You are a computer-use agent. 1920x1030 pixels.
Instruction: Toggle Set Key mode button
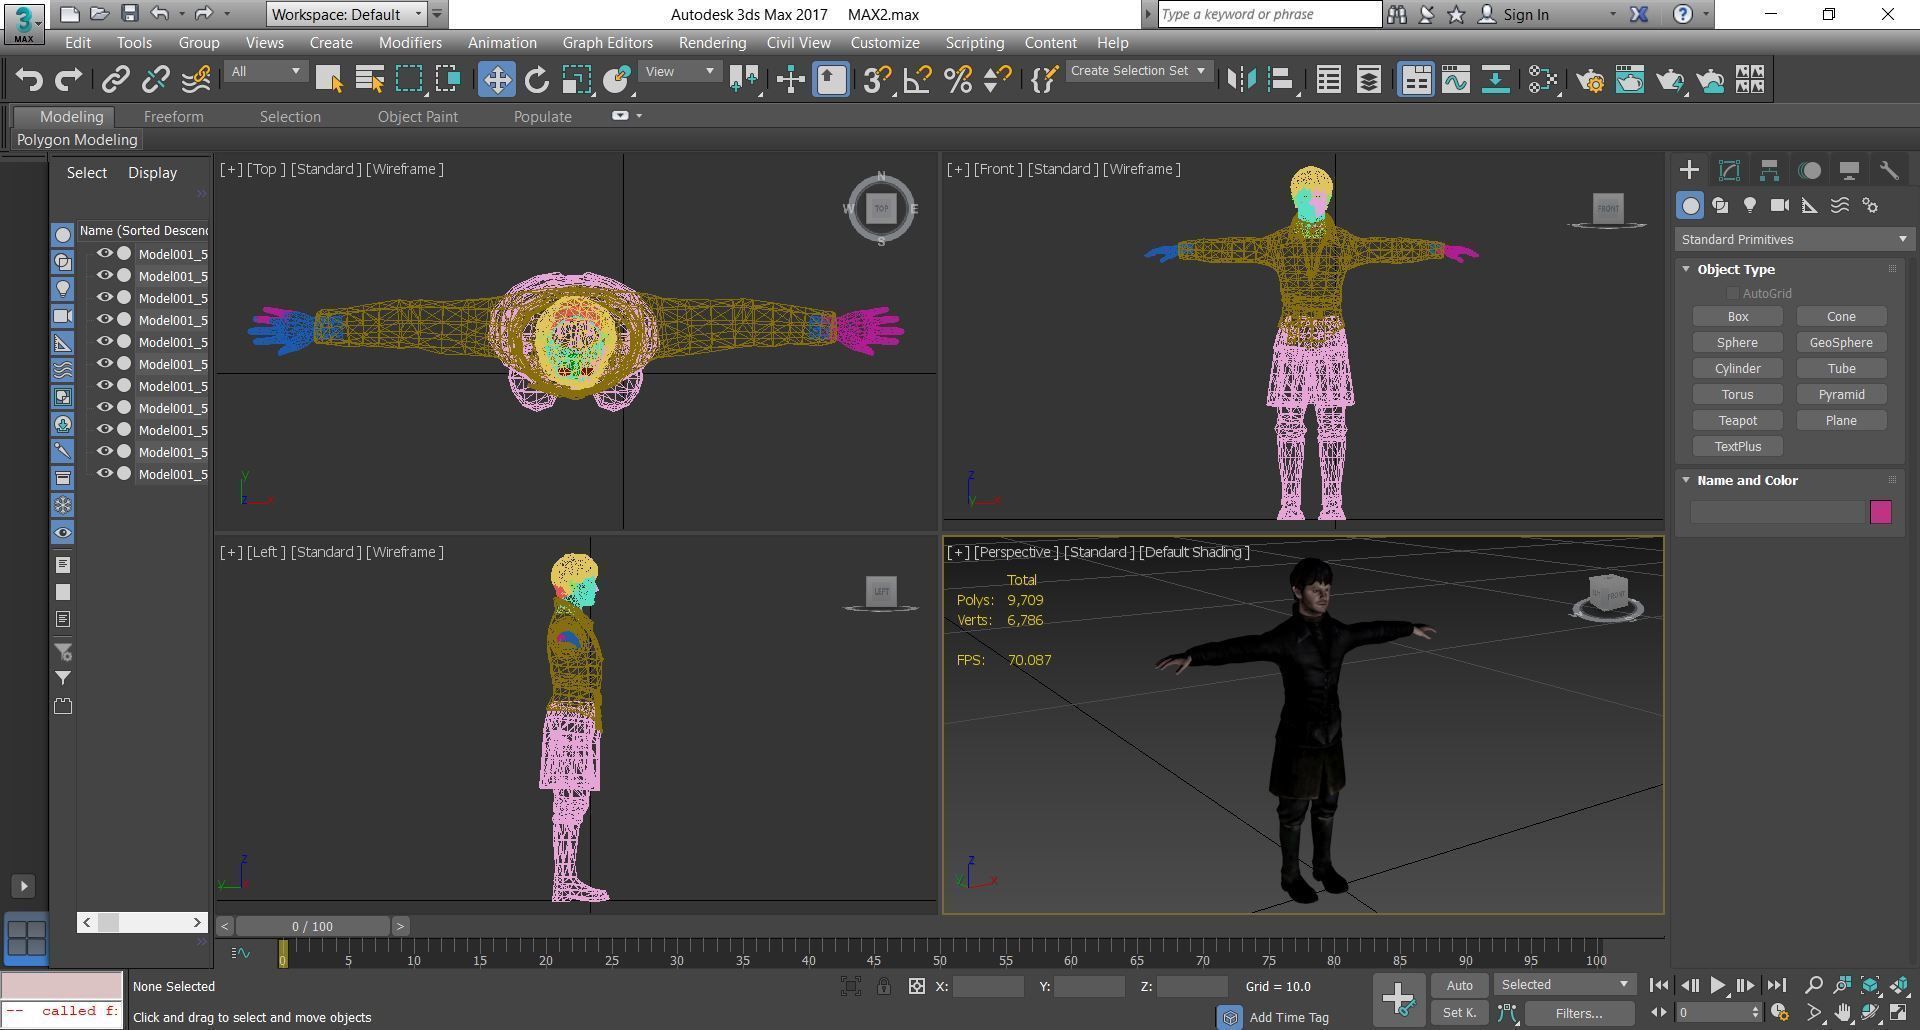1459,1013
